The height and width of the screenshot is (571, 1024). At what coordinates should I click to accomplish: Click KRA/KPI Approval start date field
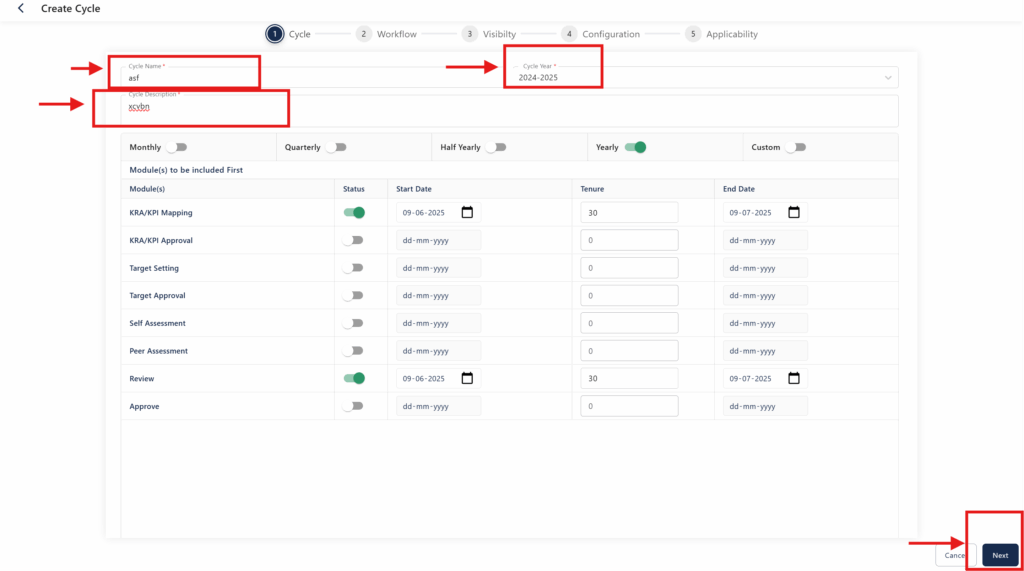click(438, 240)
